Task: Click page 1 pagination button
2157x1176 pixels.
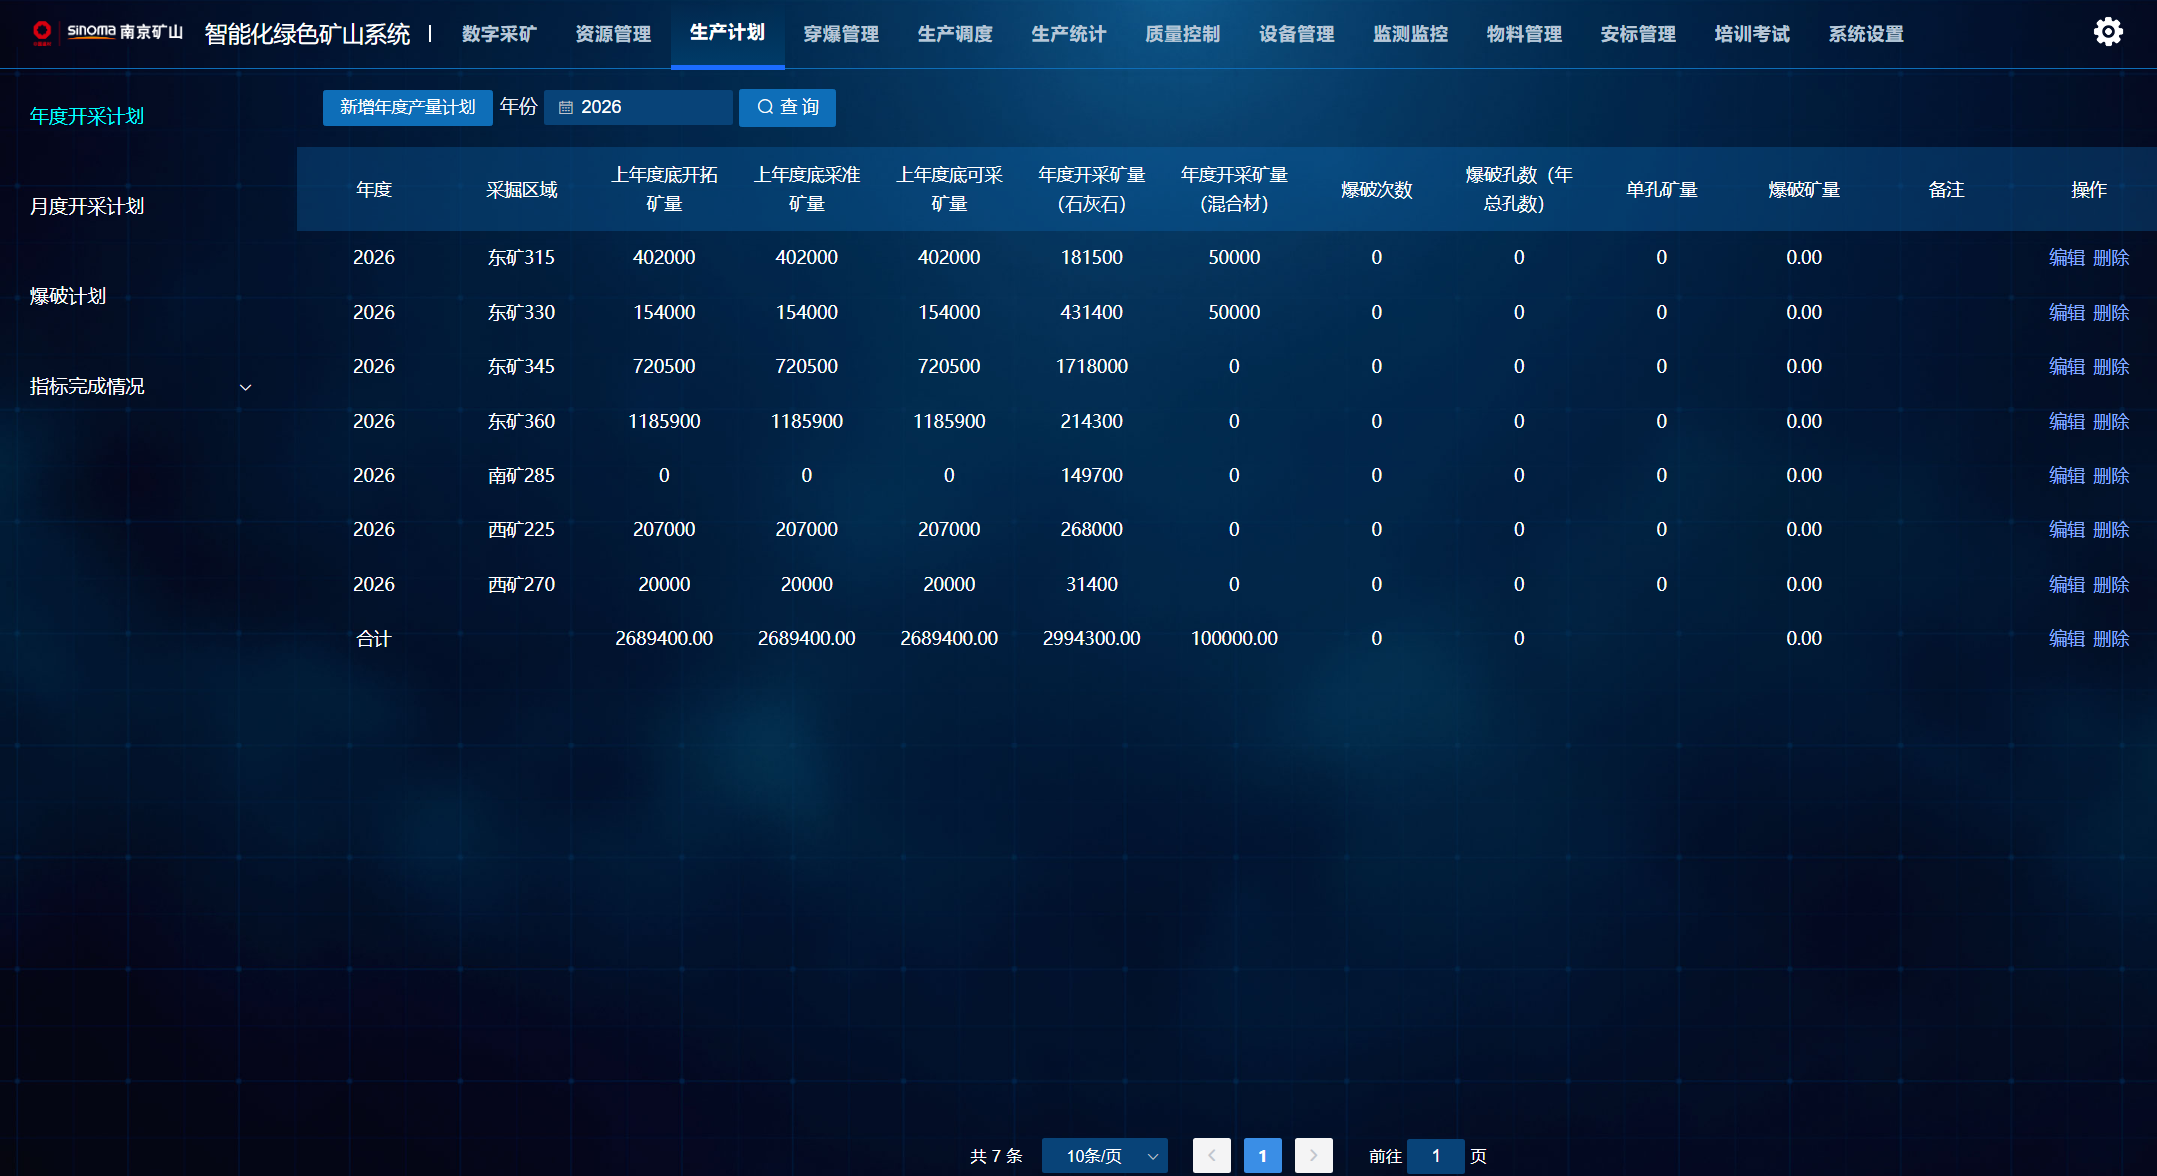Action: 1263,1156
